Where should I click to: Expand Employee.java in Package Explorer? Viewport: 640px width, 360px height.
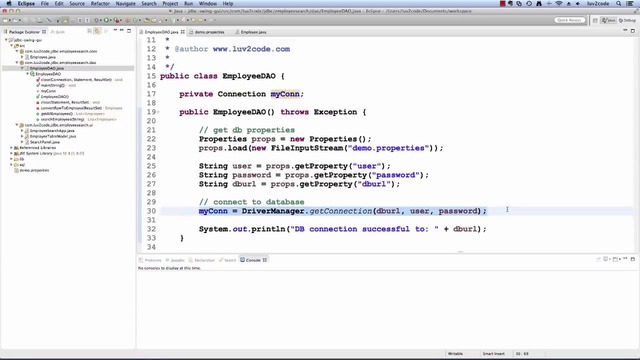point(22,57)
